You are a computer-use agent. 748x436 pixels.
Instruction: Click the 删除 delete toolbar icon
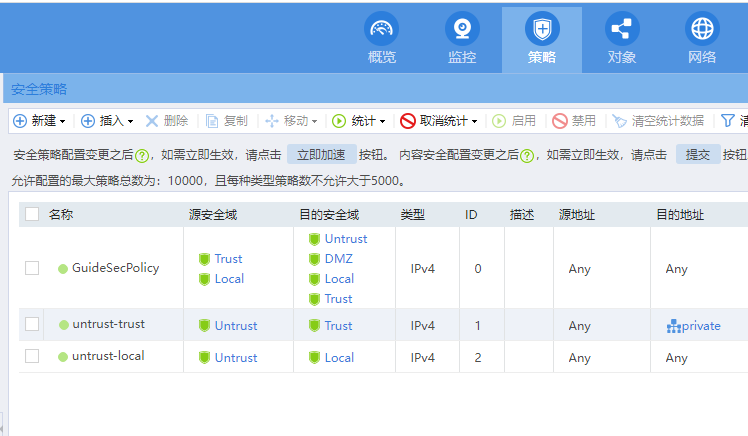click(x=152, y=121)
